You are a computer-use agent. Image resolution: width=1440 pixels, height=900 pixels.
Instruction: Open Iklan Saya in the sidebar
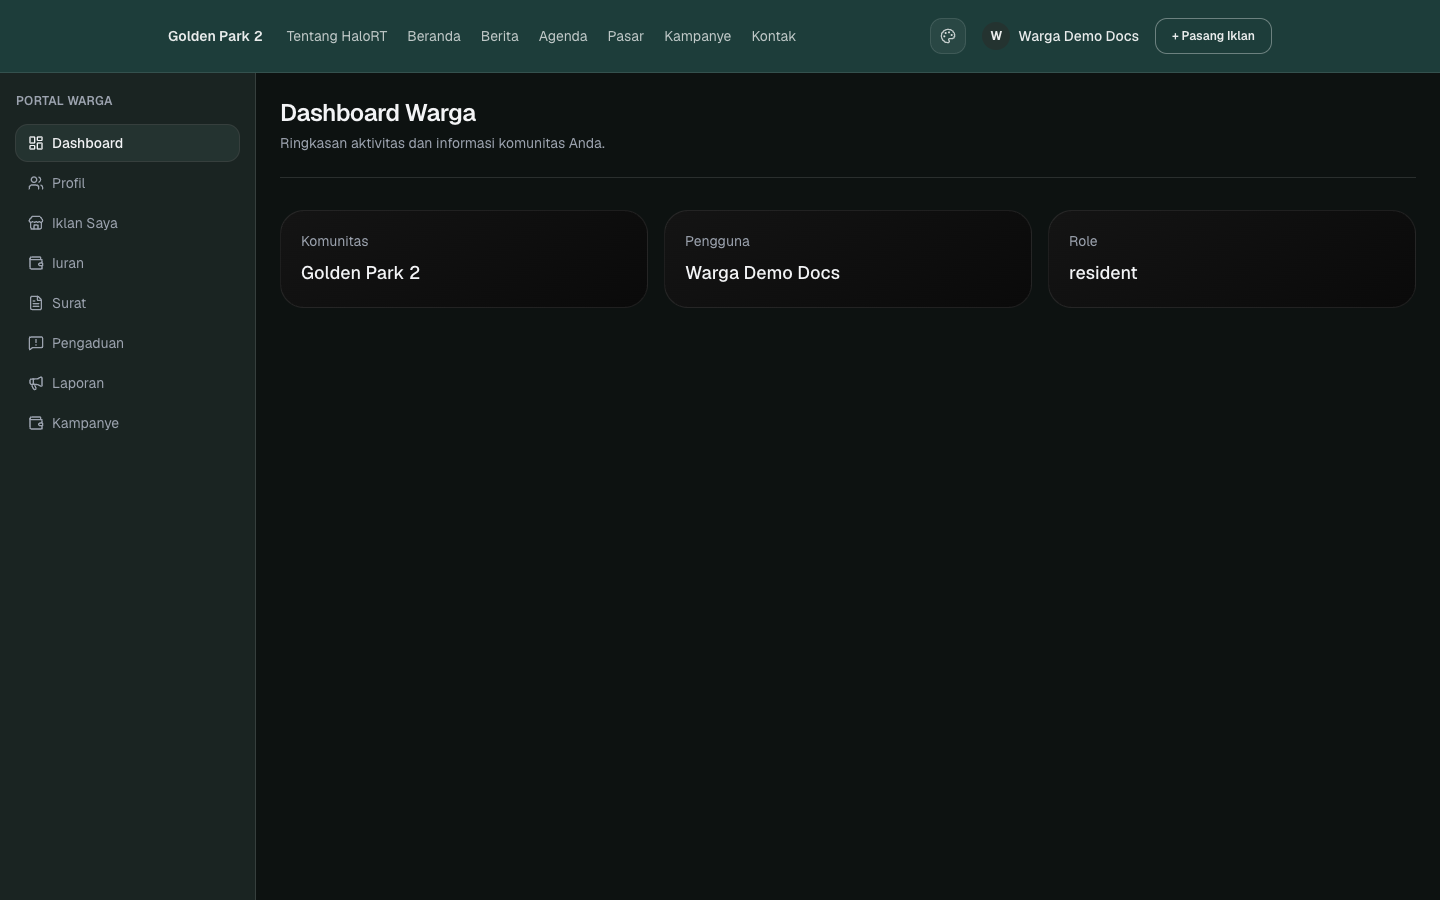(127, 223)
